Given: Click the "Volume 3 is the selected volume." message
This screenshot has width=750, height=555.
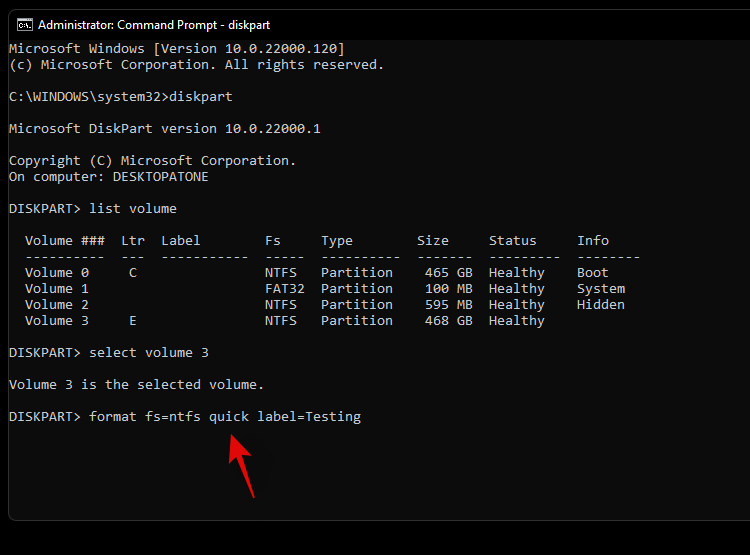Looking at the screenshot, I should pyautogui.click(x=137, y=385).
